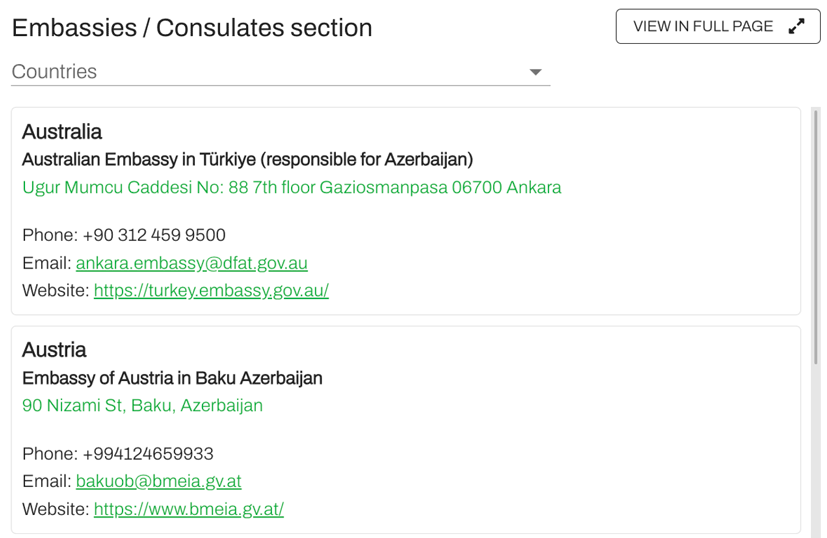Viewport: 827px width, 538px height.
Task: Click the Email label in the Austria card
Action: coord(46,481)
